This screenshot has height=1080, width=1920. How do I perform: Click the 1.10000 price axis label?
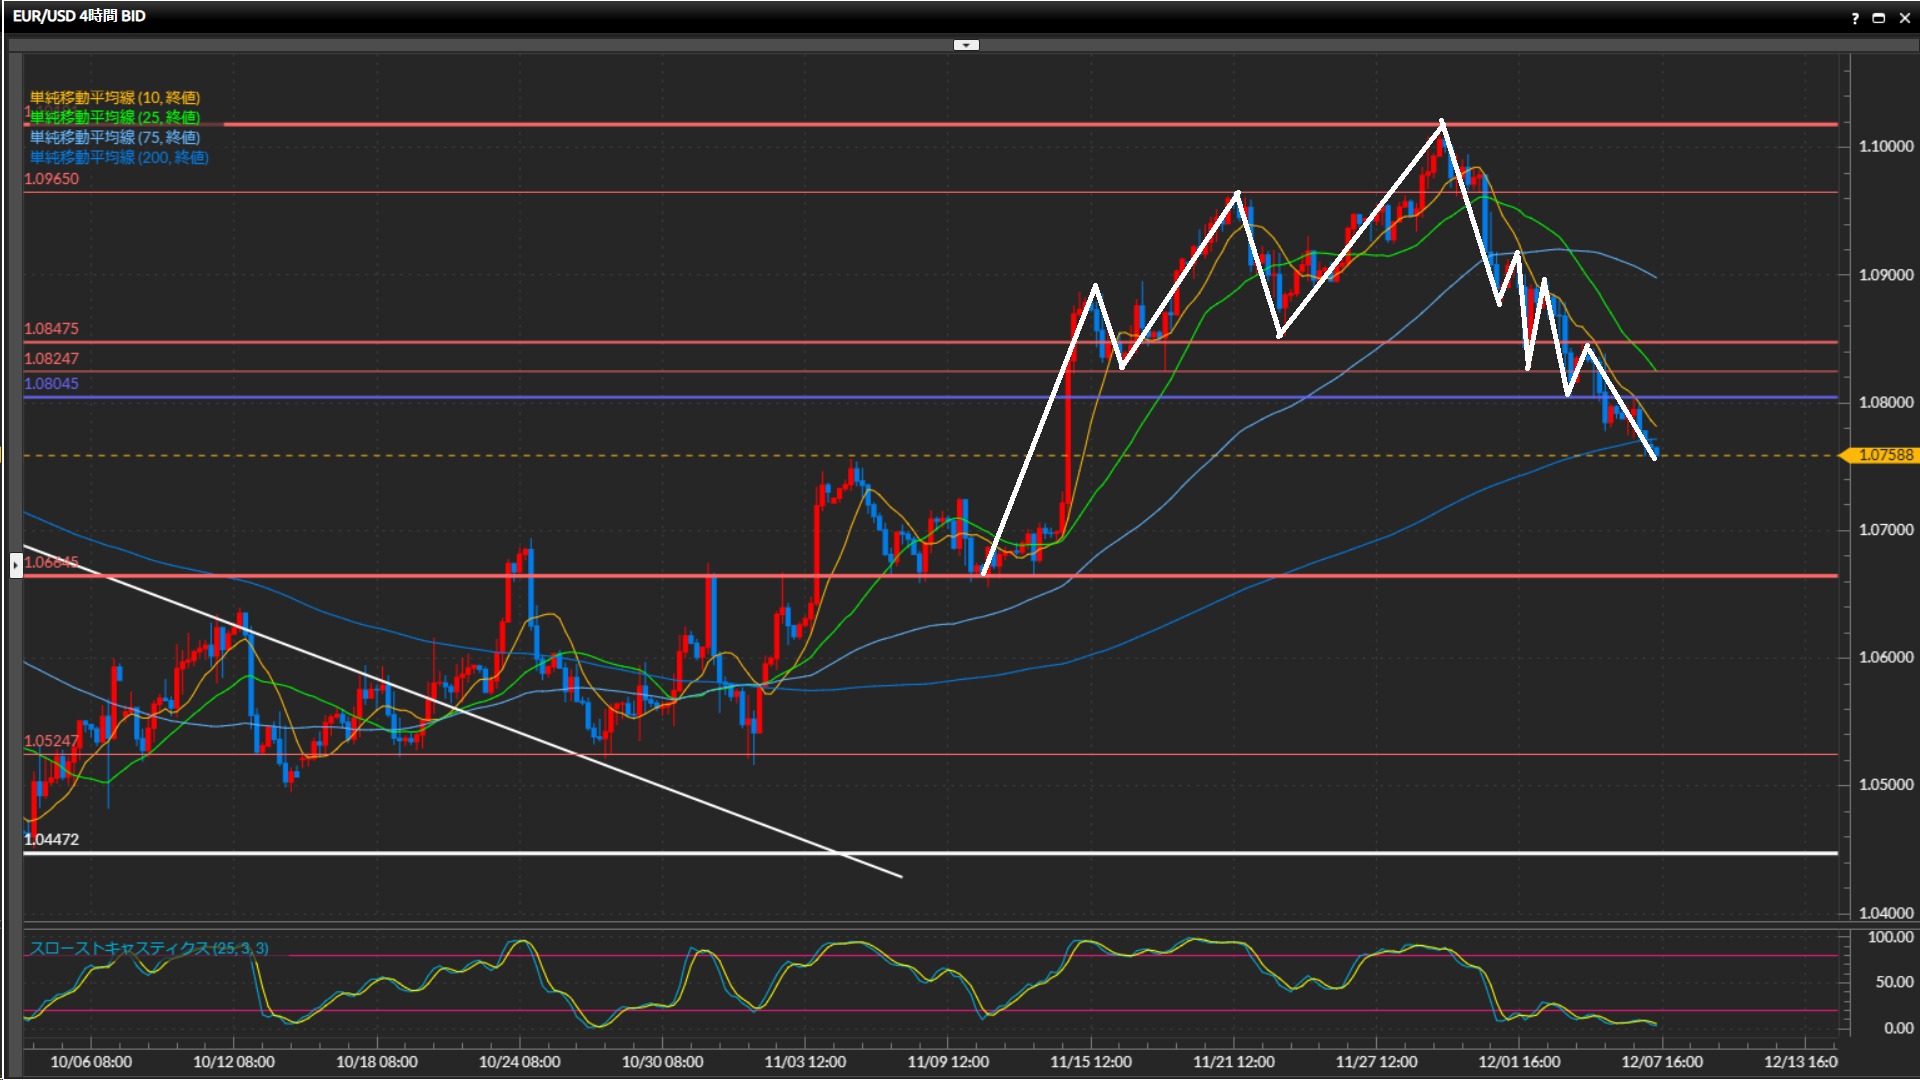1885,146
